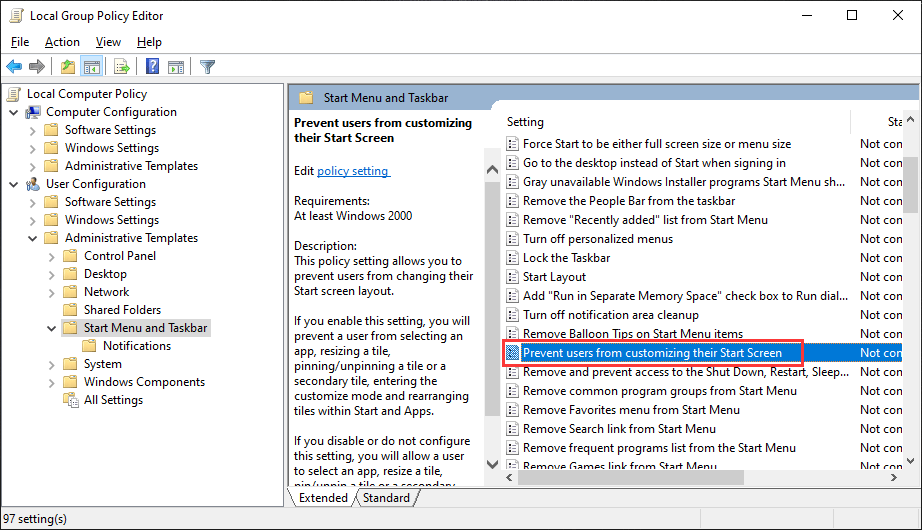922x530 pixels.
Task: Select the Notifications folder in the tree
Action: pyautogui.click(x=136, y=346)
